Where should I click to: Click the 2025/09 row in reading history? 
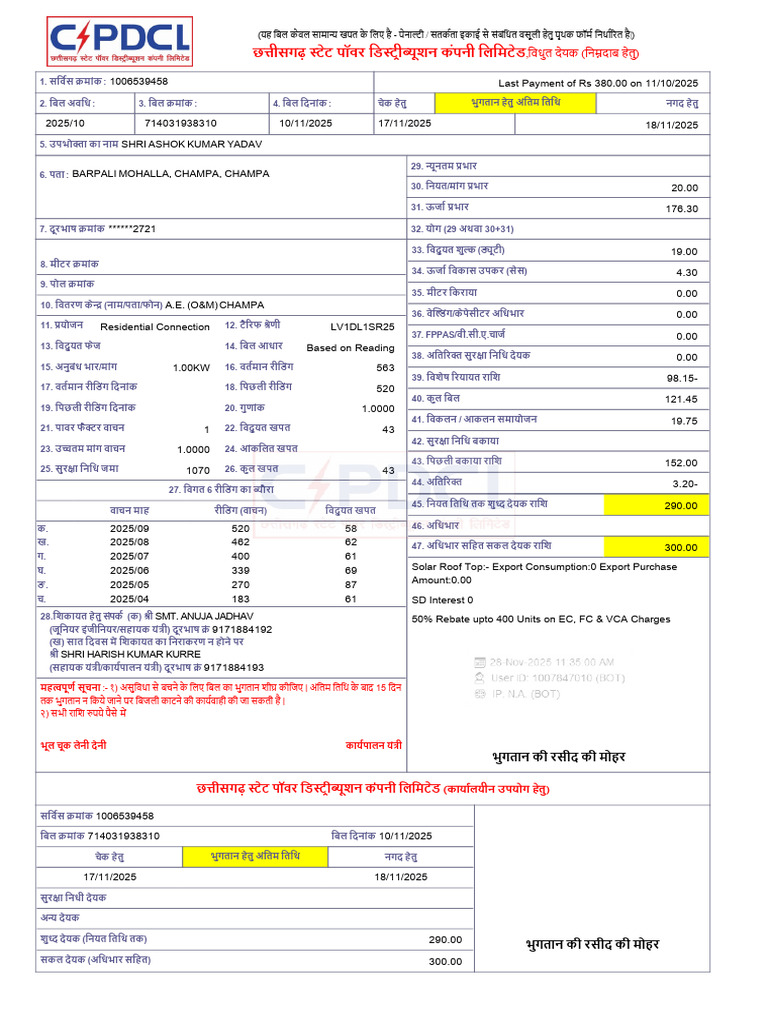(221, 528)
